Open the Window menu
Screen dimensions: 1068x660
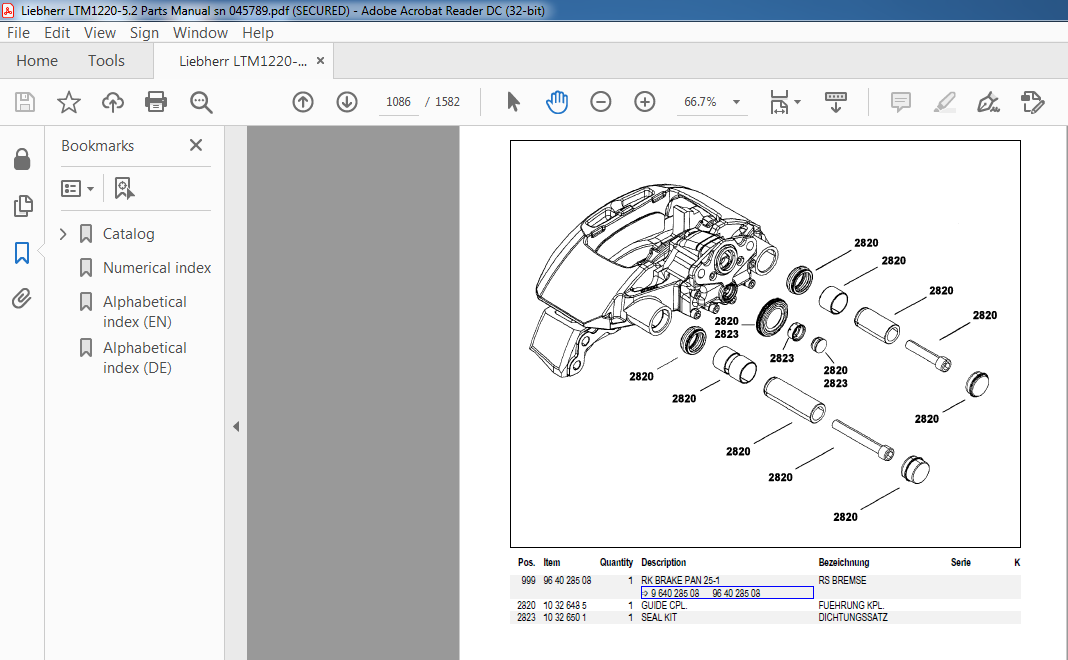[200, 33]
